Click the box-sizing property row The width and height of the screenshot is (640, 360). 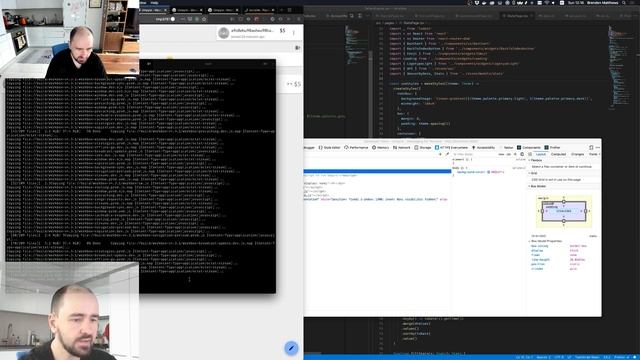coord(559,246)
